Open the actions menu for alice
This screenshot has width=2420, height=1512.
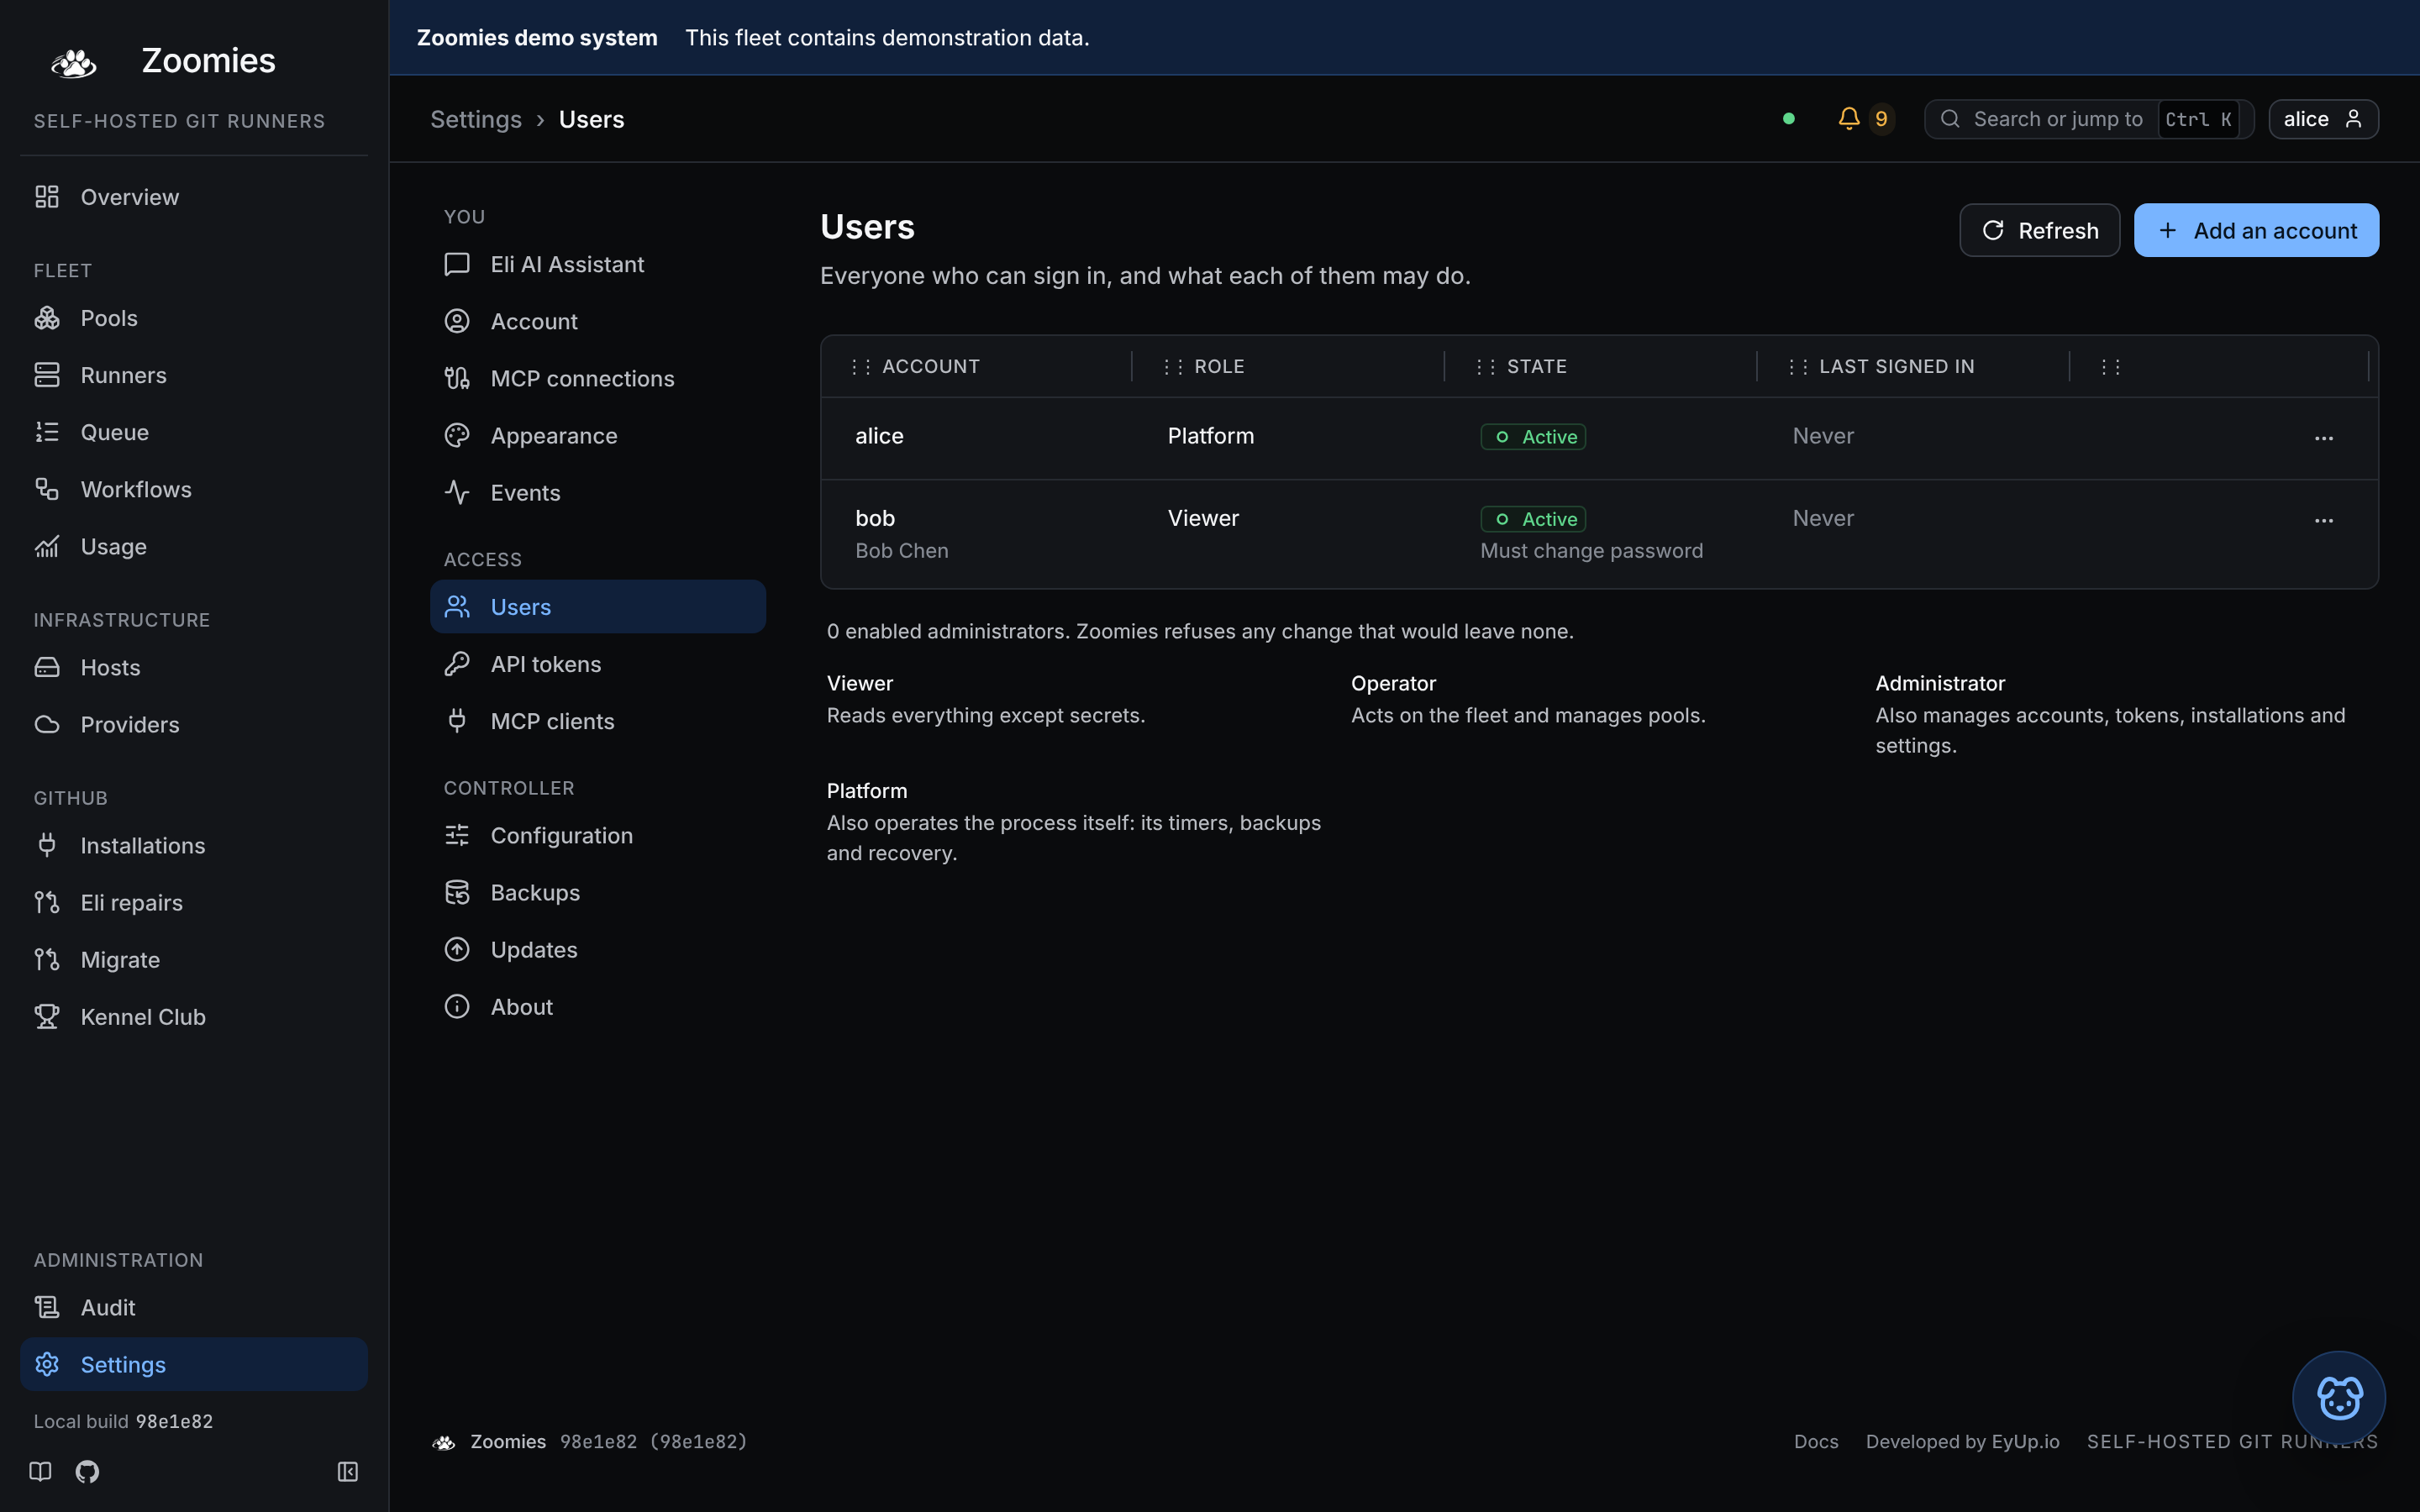coord(2323,438)
